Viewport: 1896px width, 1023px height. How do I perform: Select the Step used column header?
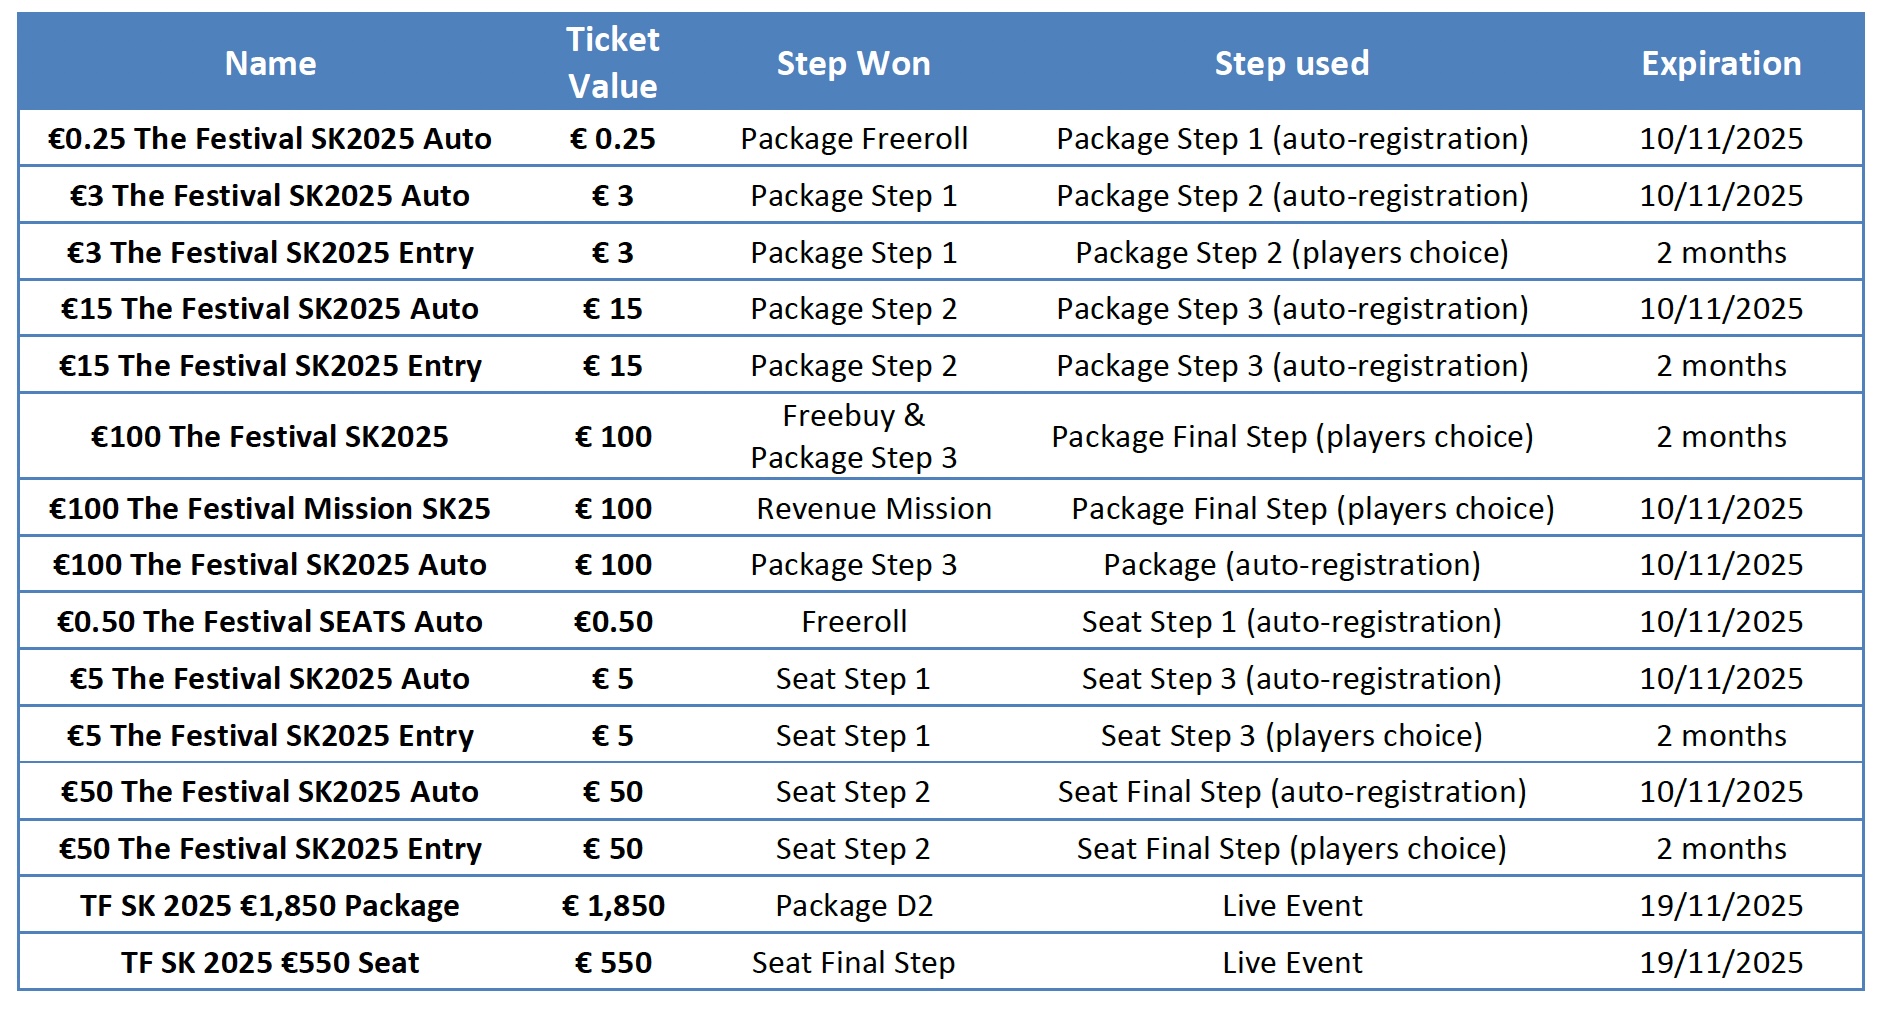(x=1291, y=63)
